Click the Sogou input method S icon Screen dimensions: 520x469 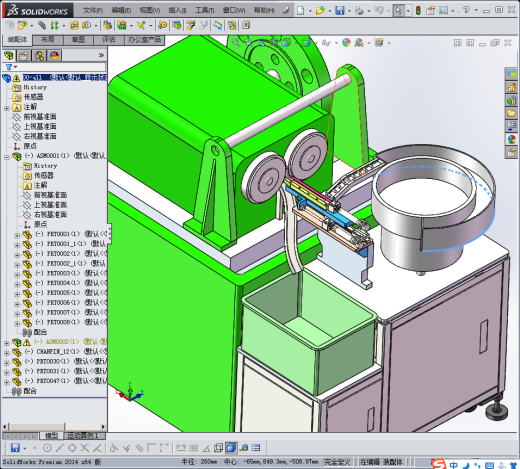pos(439,464)
